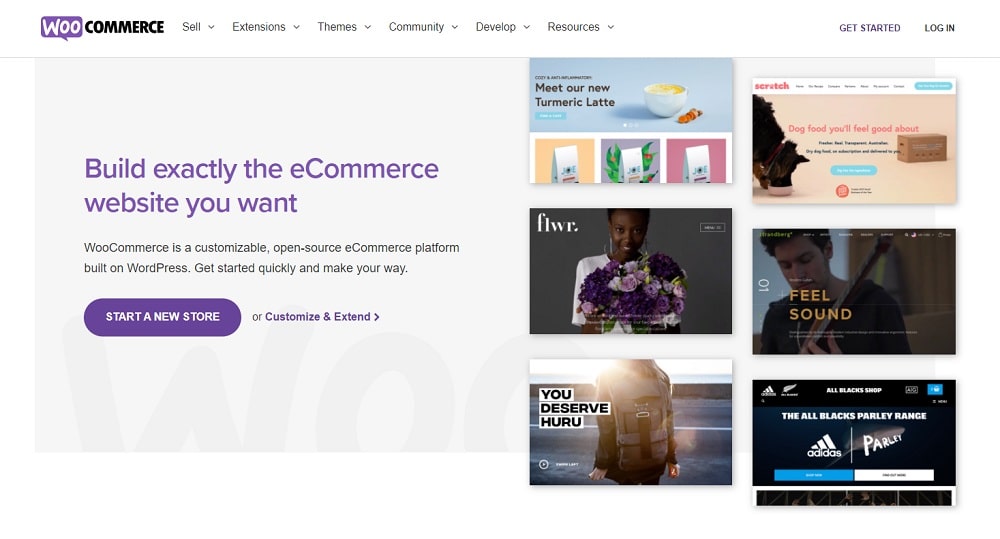Click the play icon in Huru thumbnail

coord(543,464)
